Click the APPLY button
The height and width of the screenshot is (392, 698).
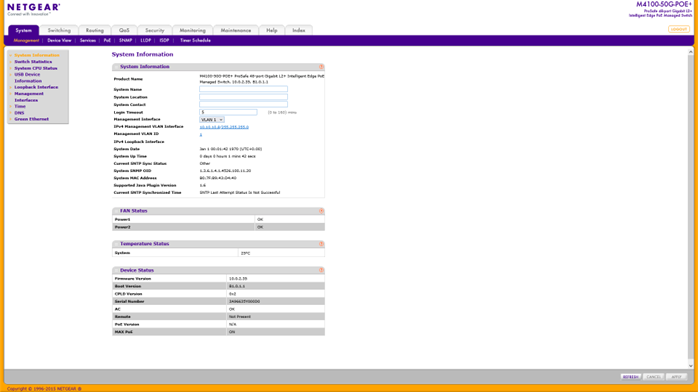coord(676,377)
